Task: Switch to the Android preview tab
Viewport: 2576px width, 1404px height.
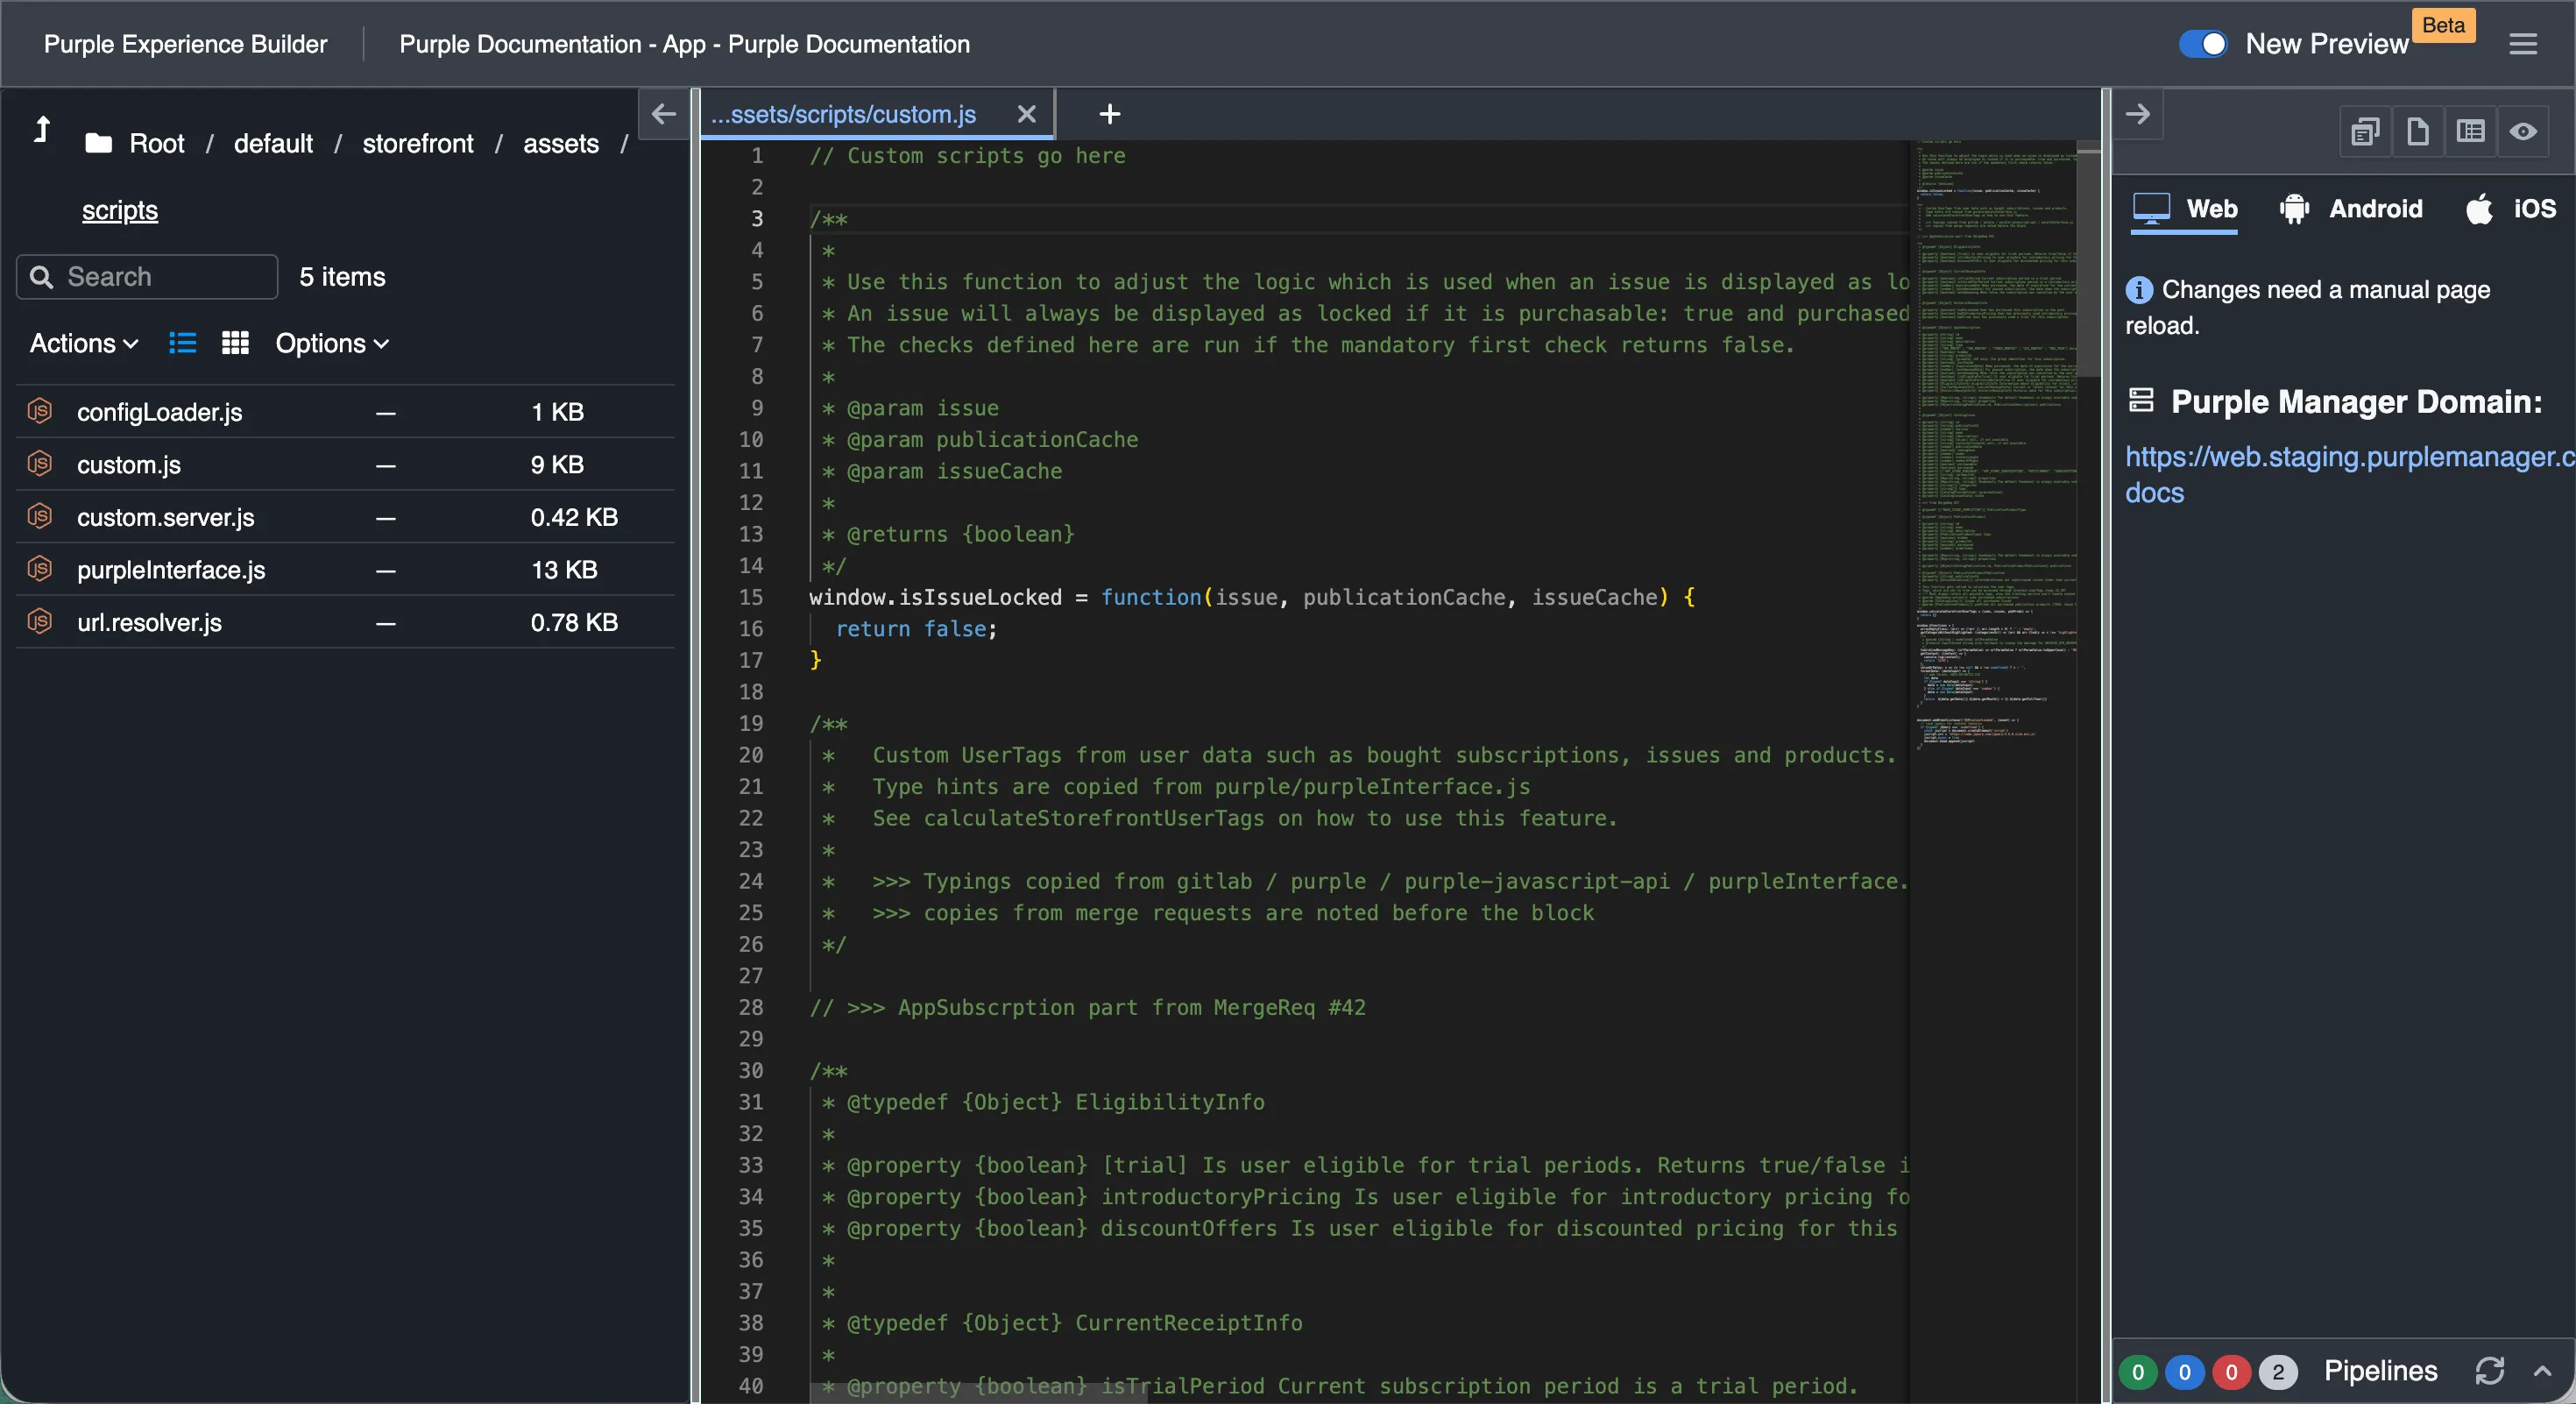Action: 2350,209
